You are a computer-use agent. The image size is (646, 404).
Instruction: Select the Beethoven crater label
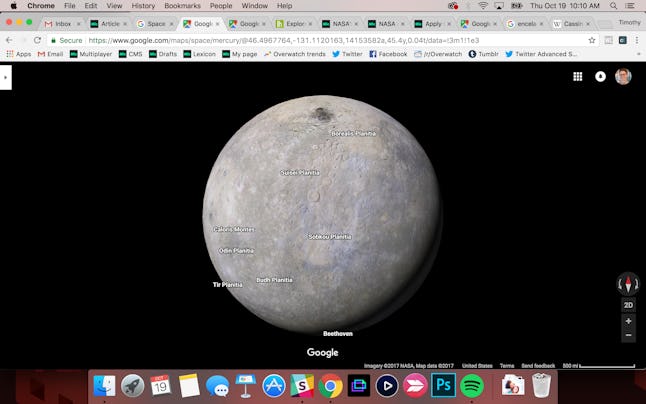[x=338, y=334]
